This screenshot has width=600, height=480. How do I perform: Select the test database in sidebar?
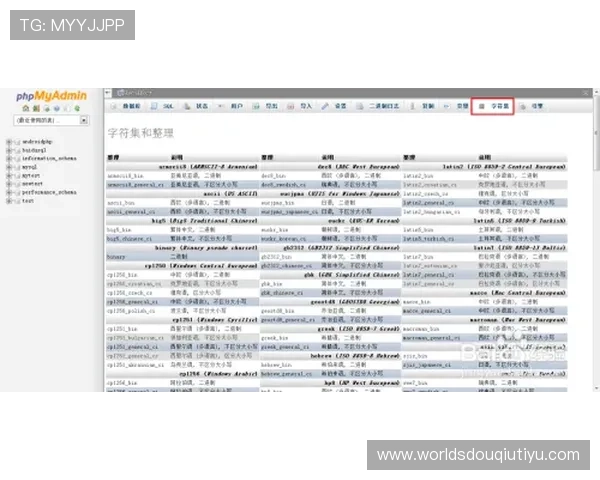(x=28, y=200)
